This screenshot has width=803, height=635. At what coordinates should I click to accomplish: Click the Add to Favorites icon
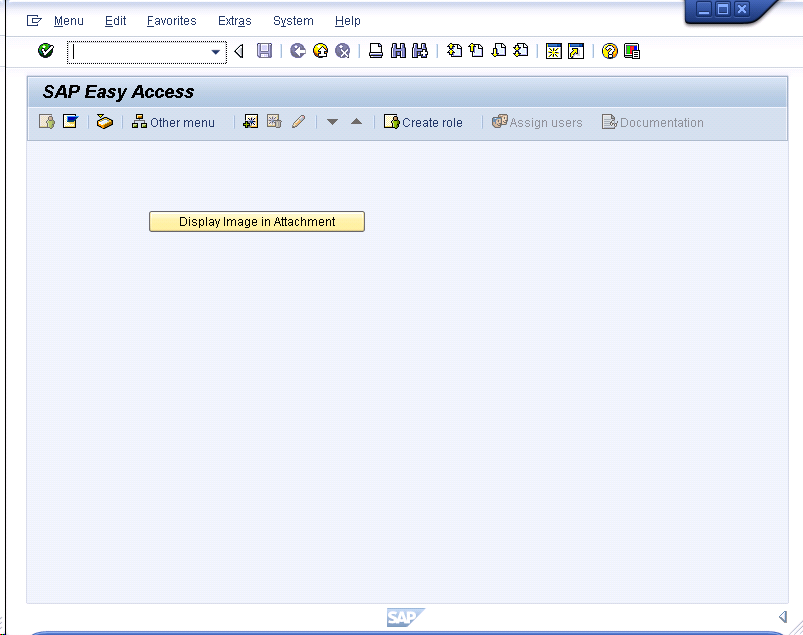click(x=250, y=122)
